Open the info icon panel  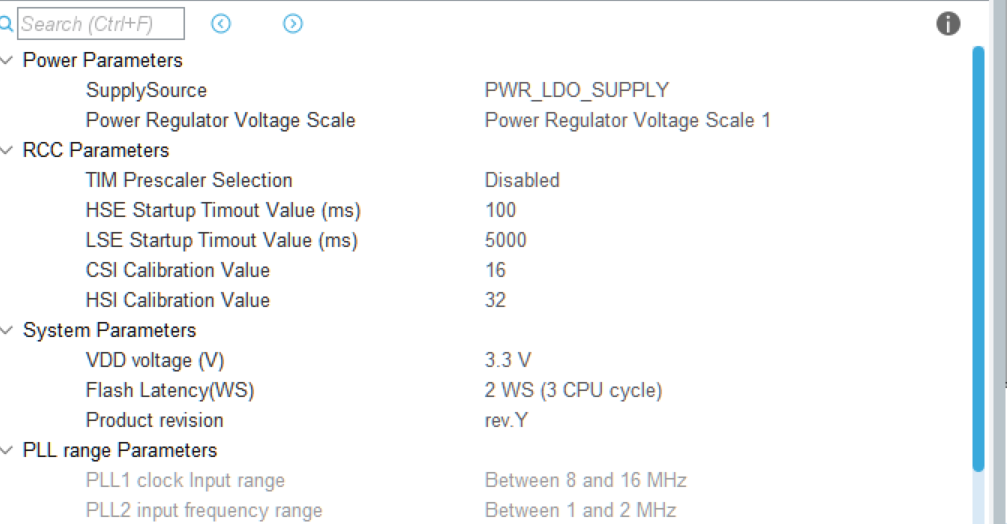pyautogui.click(x=948, y=24)
